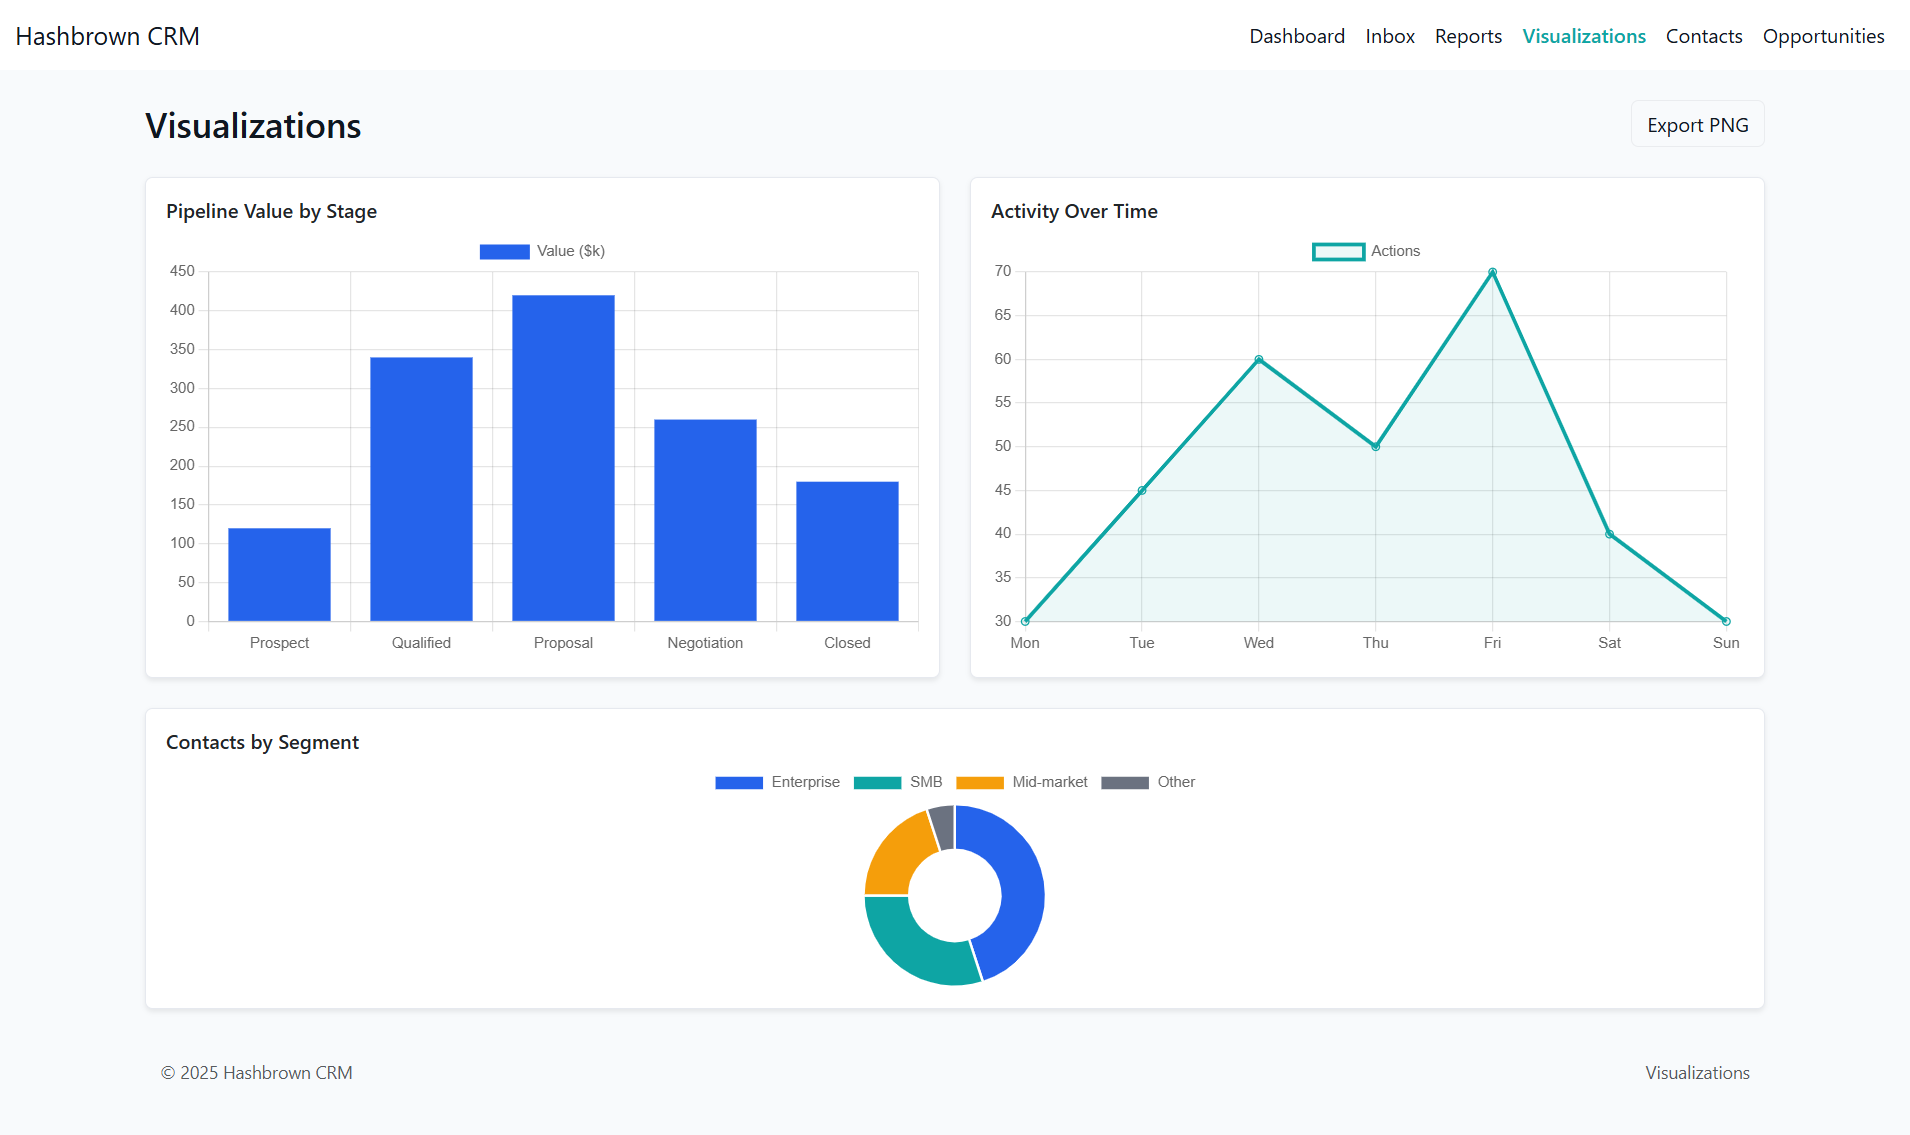Click the Wed data point on line
Screen dimensions: 1910x1135
pos(1258,359)
